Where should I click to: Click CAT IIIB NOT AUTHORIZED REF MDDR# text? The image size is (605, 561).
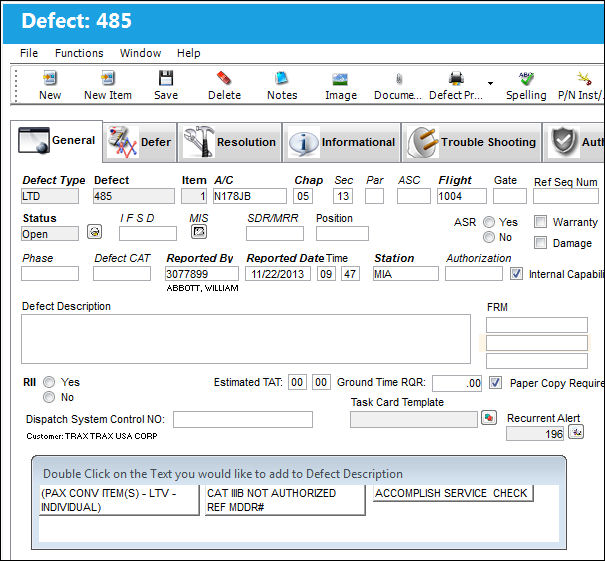(x=285, y=500)
